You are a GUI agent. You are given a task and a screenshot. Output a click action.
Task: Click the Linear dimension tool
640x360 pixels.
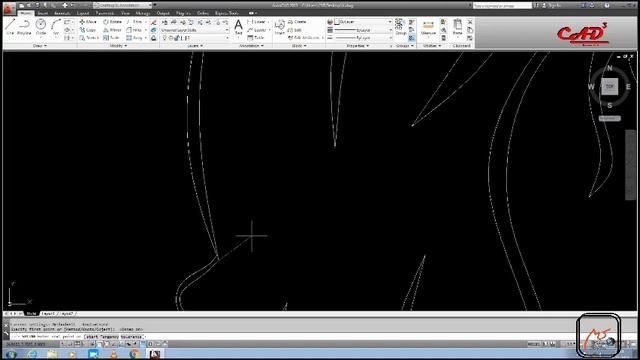[x=256, y=22]
